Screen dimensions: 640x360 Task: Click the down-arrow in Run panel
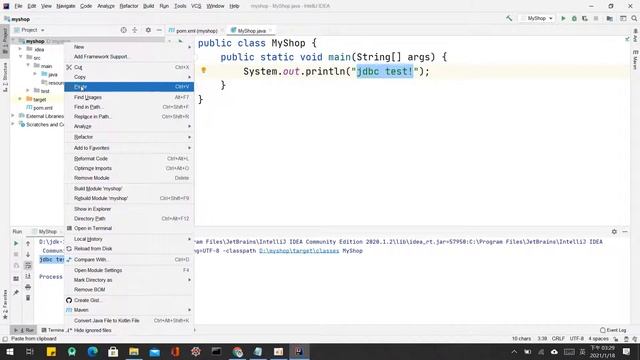tap(28, 254)
